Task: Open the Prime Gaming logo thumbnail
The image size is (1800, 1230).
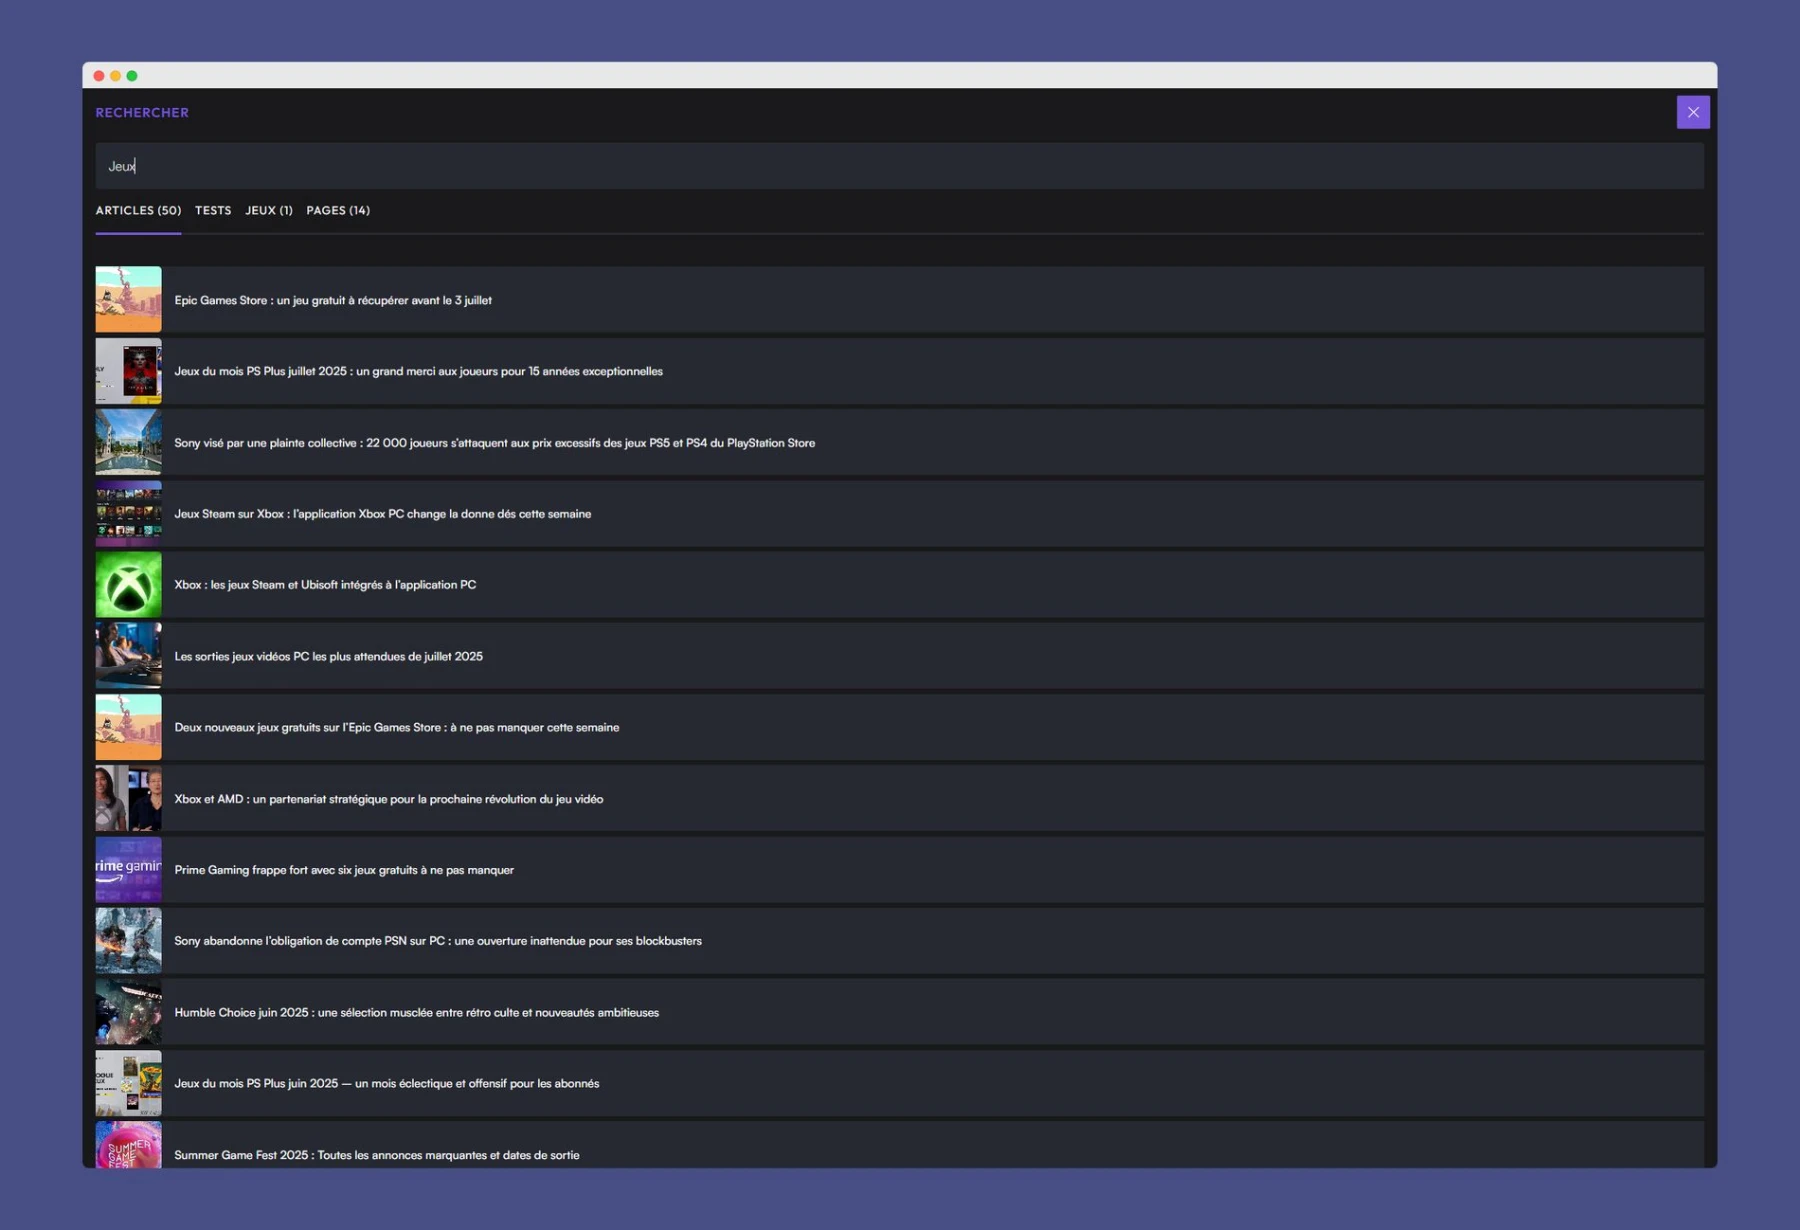Action: click(128, 870)
